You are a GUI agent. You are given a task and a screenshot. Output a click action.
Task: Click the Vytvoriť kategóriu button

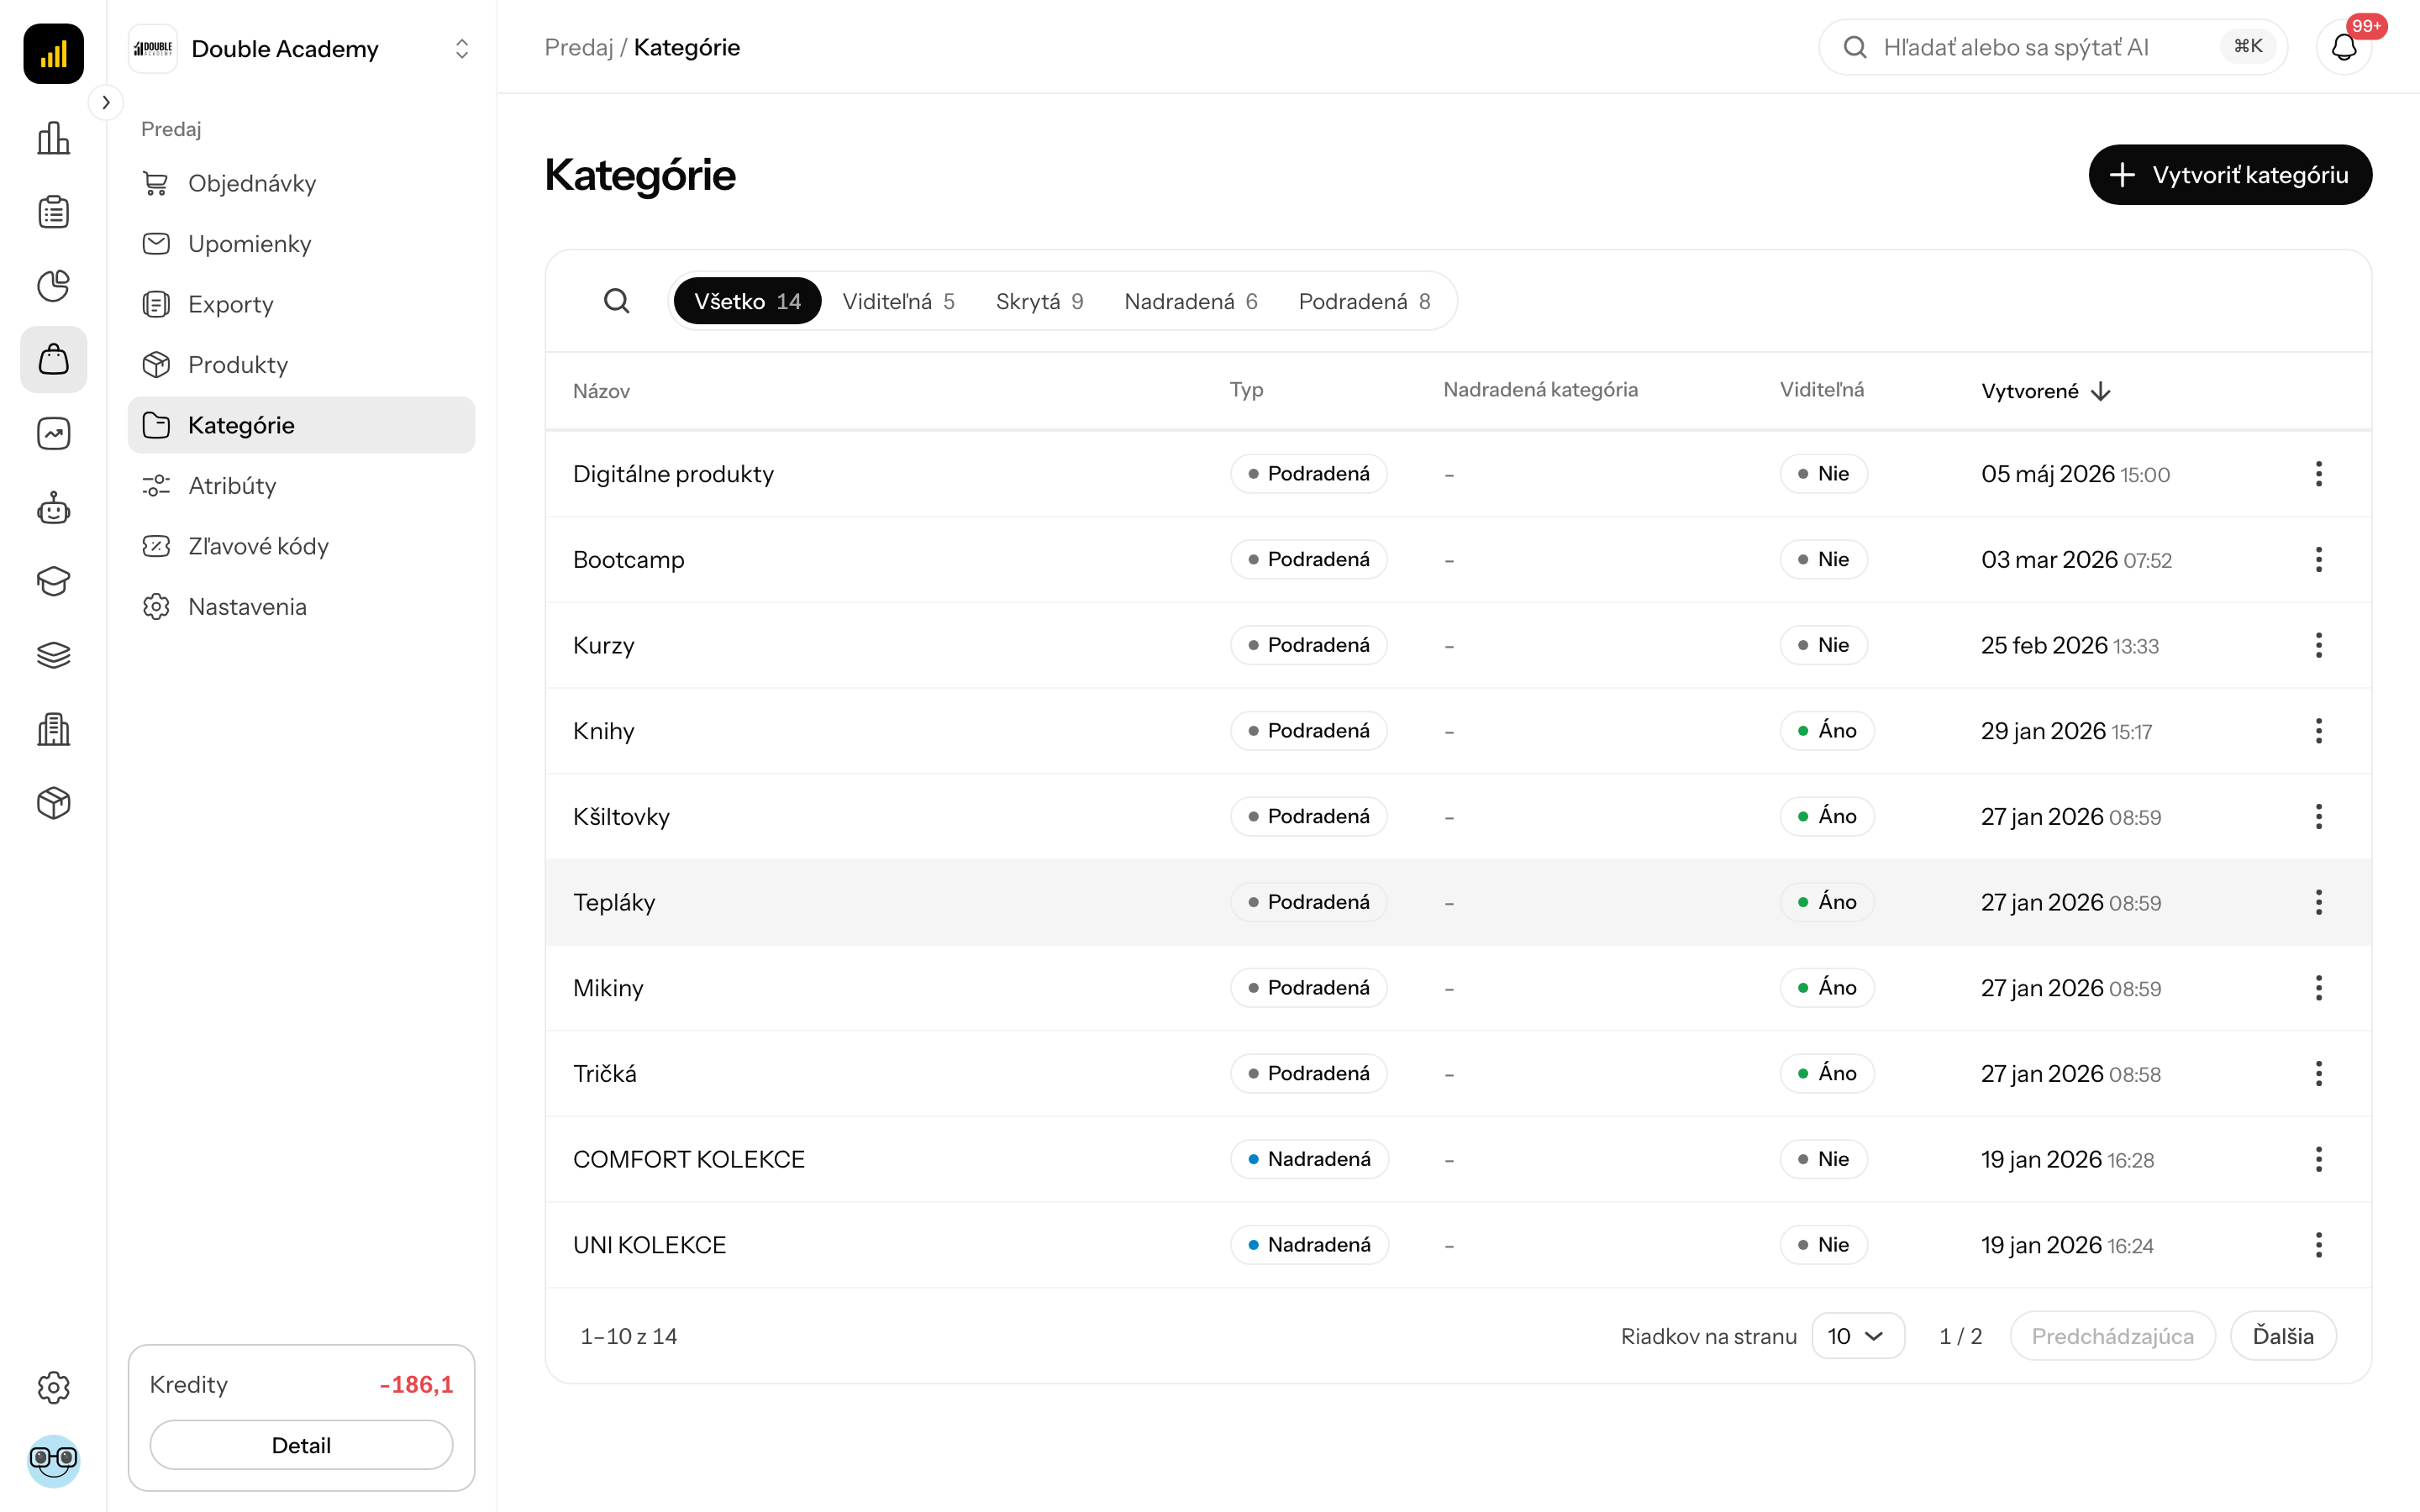point(2230,175)
